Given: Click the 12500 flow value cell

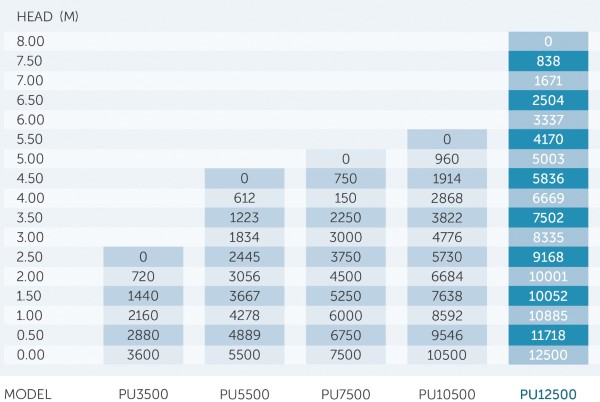Looking at the screenshot, I should pos(548,355).
